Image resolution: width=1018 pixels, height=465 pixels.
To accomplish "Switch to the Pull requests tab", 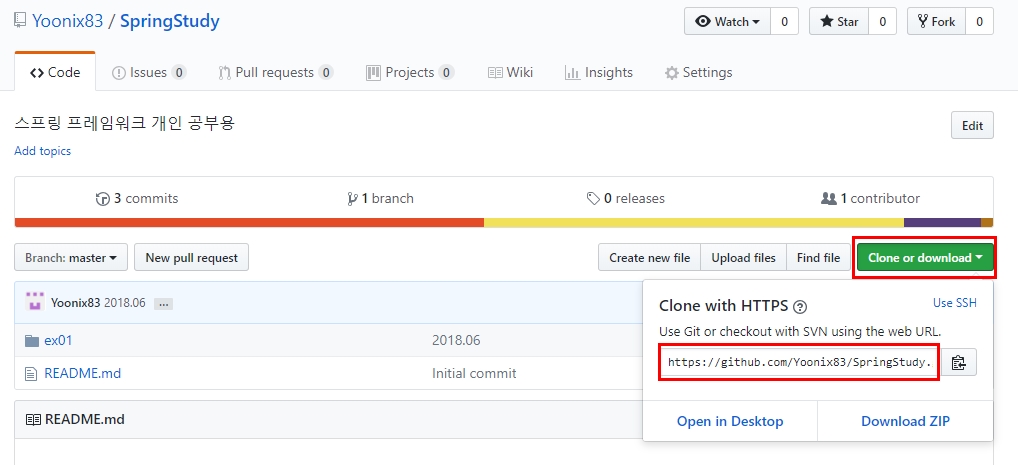I will (276, 72).
